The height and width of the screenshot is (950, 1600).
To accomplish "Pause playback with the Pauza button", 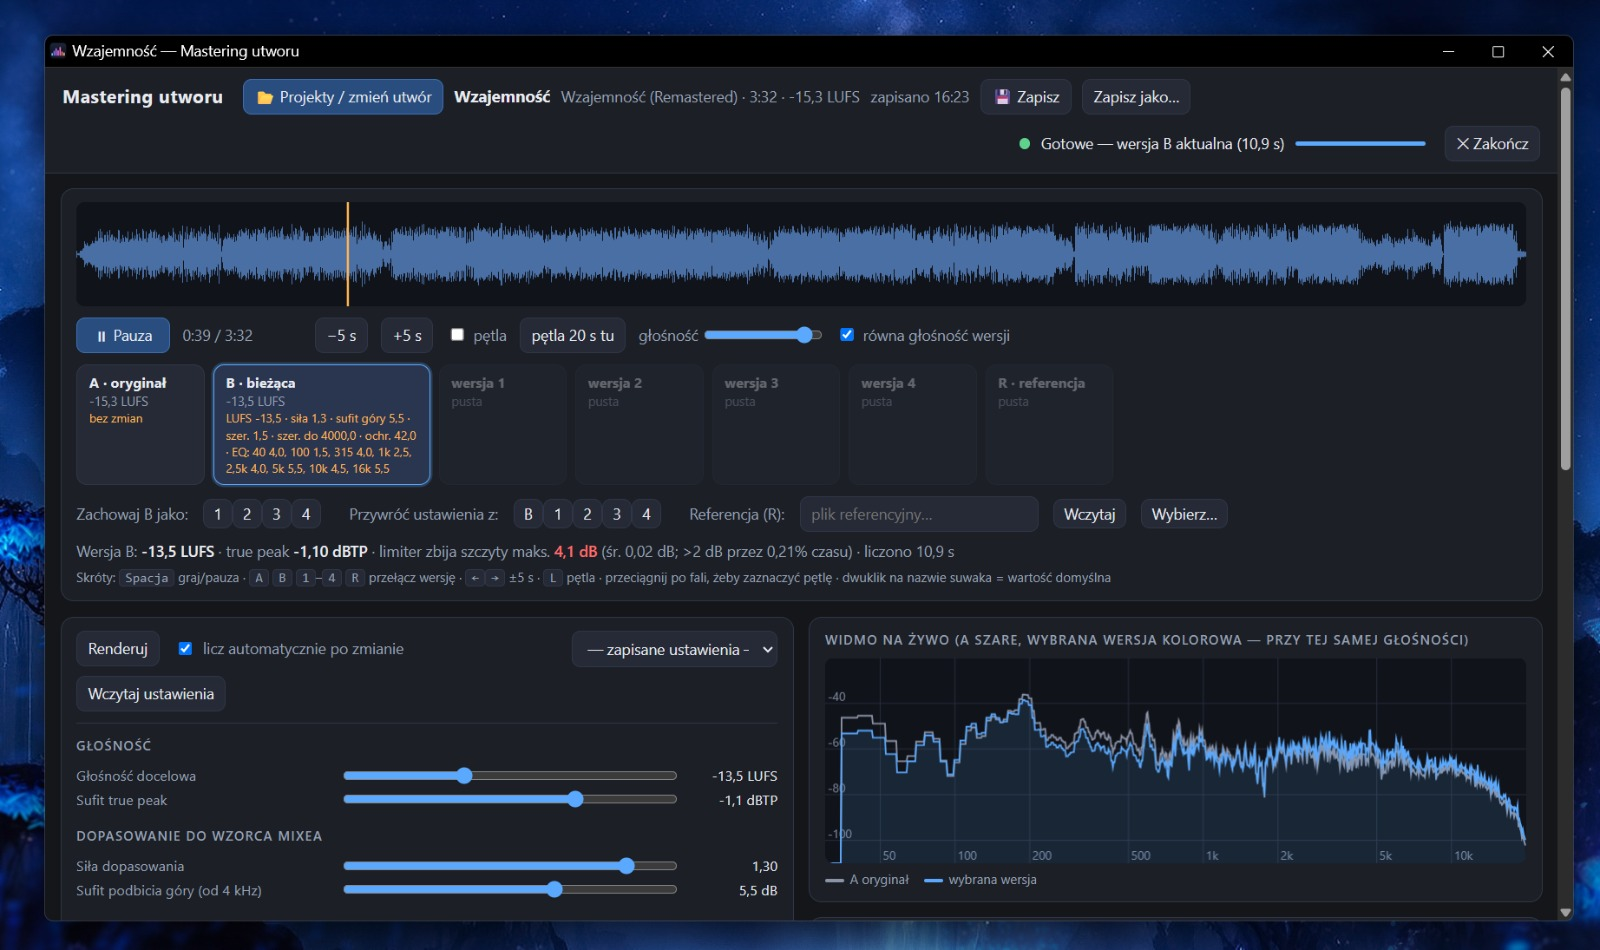I will pyautogui.click(x=123, y=336).
